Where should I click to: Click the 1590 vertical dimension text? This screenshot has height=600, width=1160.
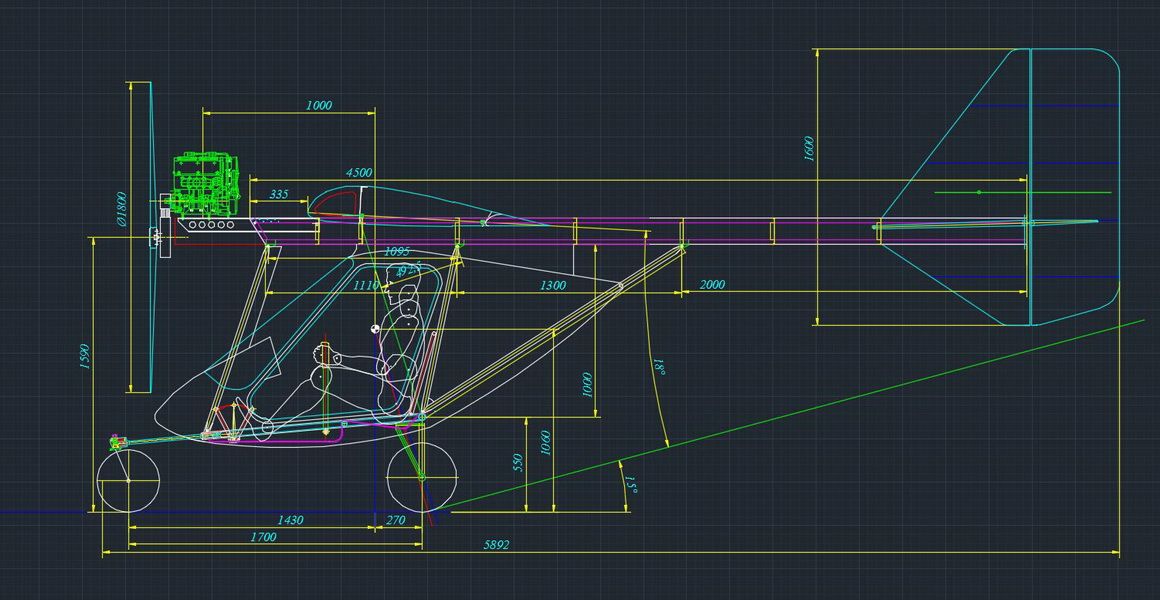[85, 355]
